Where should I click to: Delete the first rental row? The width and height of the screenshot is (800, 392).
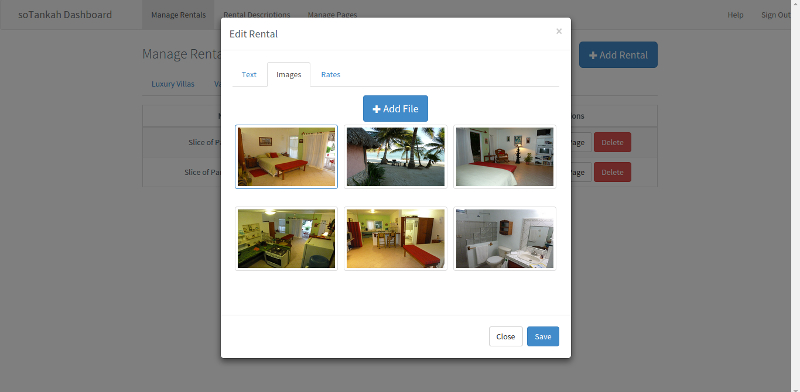(612, 142)
